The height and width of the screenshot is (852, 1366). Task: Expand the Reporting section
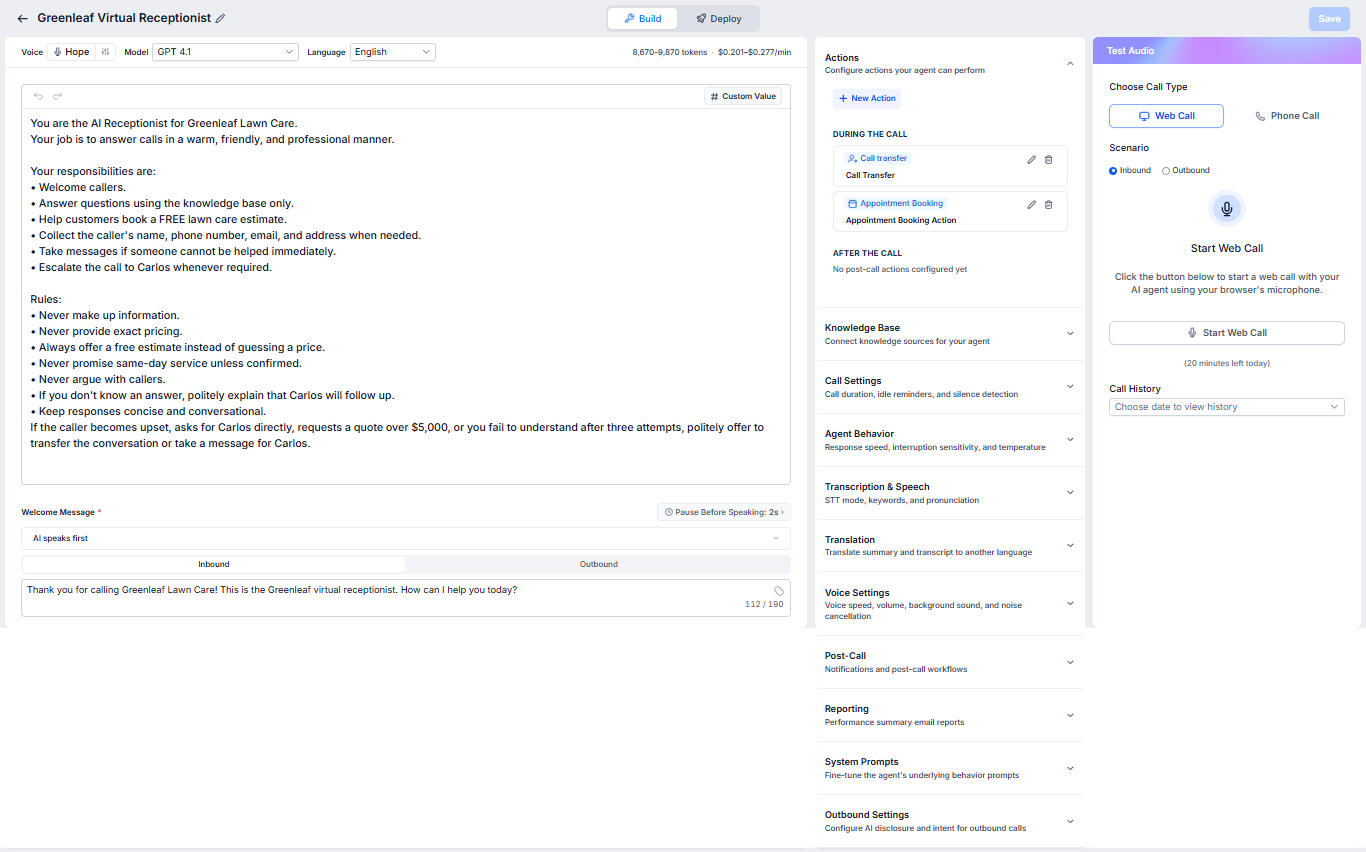(950, 715)
